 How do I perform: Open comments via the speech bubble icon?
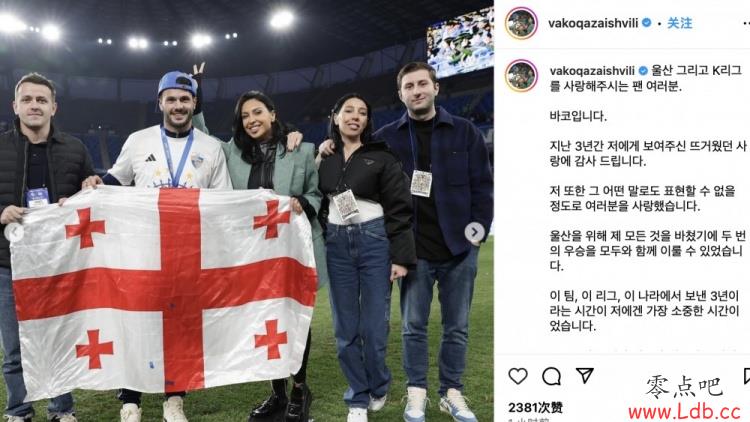(x=551, y=376)
